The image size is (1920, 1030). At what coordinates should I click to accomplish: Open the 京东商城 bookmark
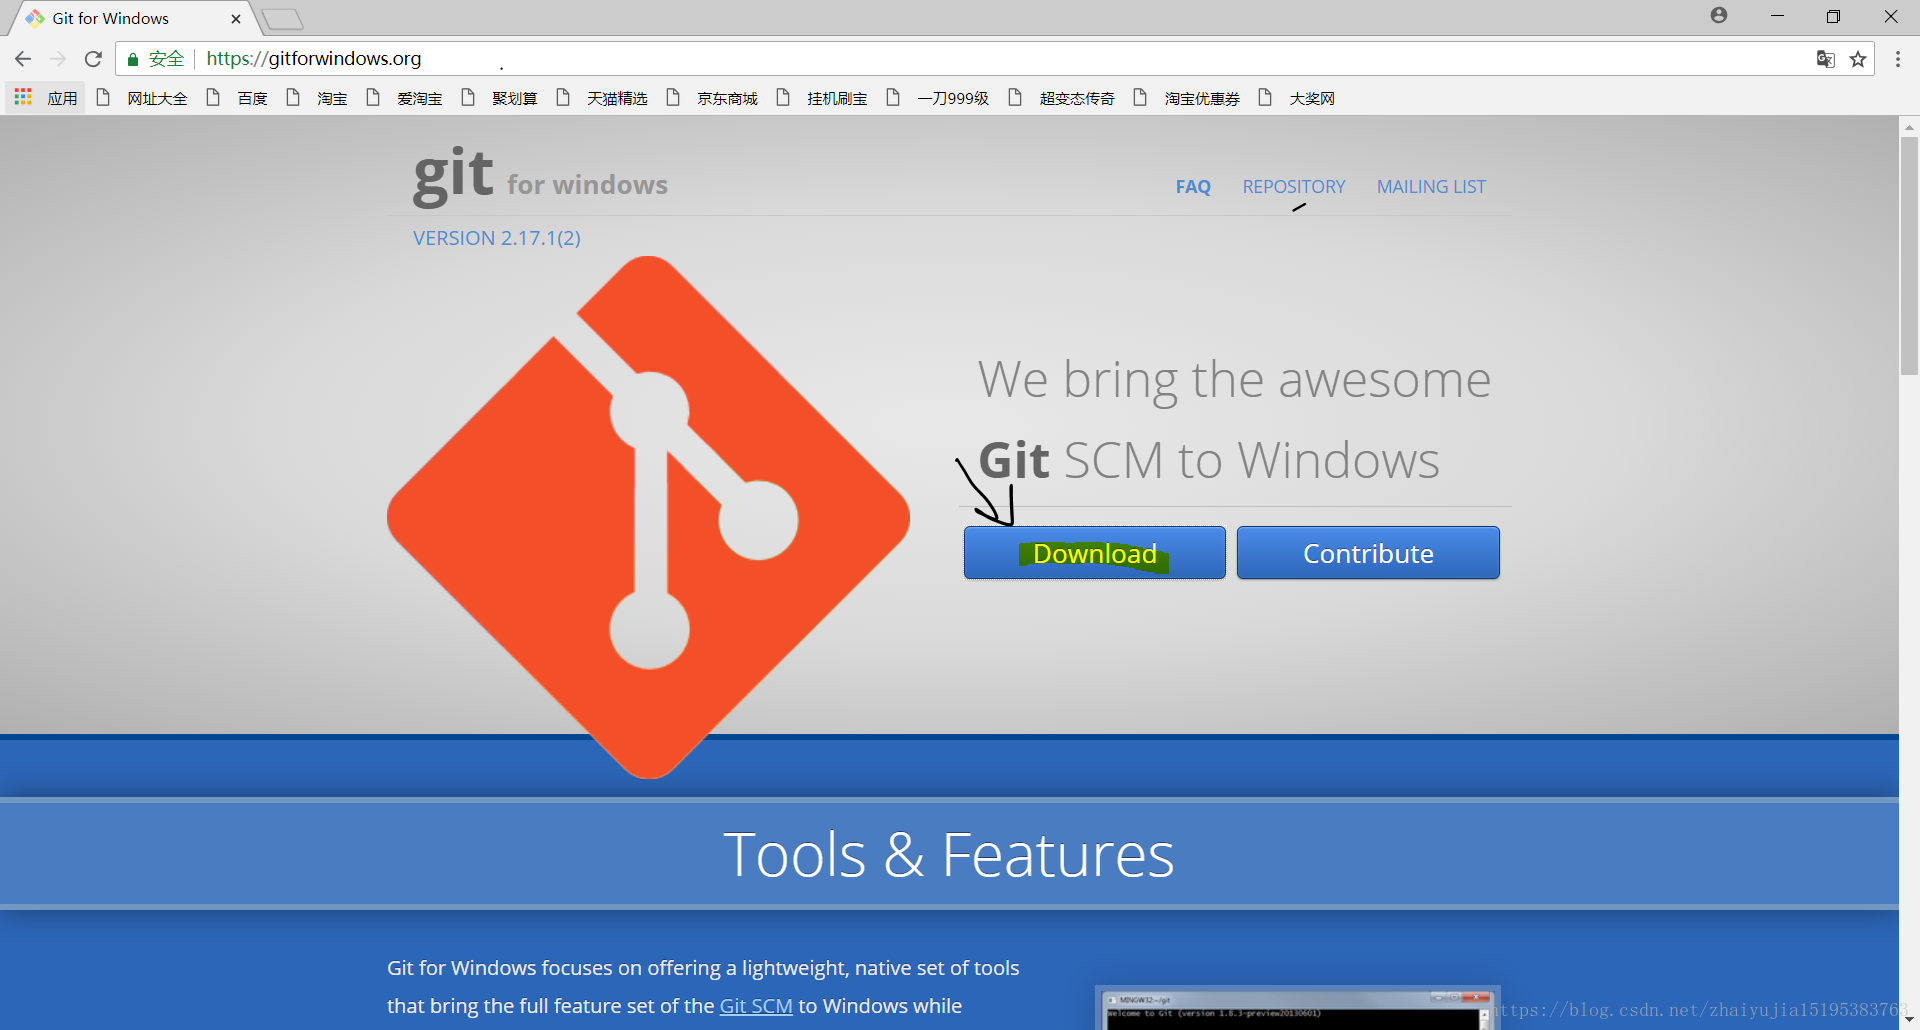coord(711,98)
